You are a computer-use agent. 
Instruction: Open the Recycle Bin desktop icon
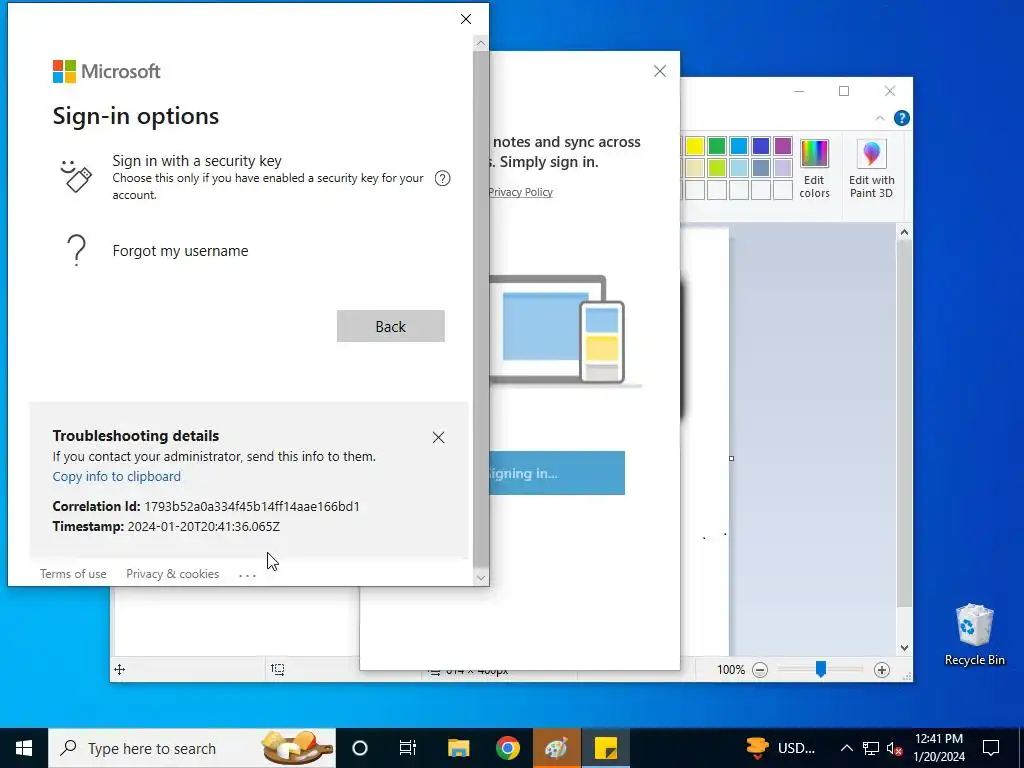pyautogui.click(x=974, y=635)
